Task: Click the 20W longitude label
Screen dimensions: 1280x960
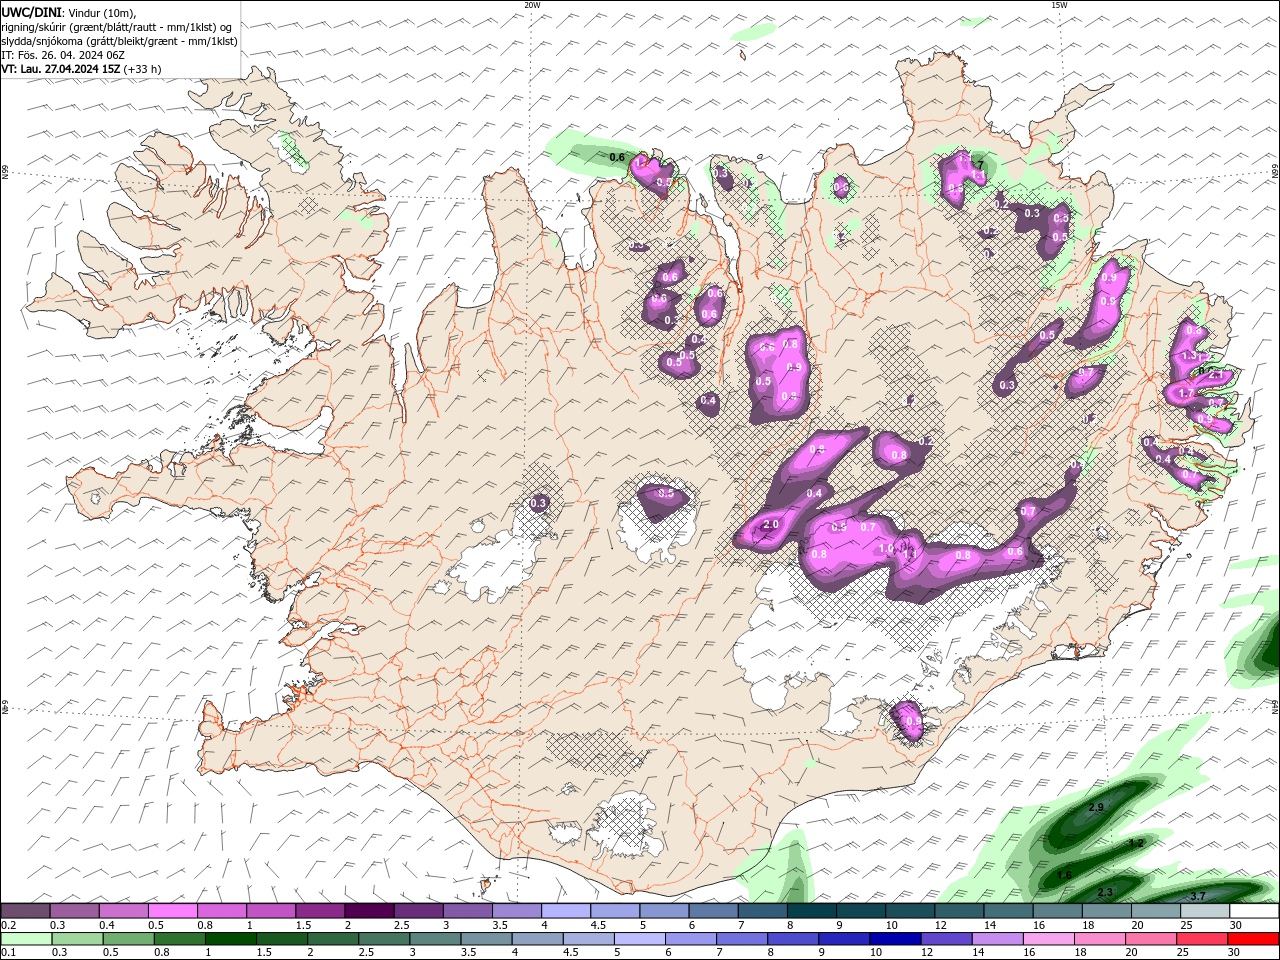Action: [x=532, y=5]
